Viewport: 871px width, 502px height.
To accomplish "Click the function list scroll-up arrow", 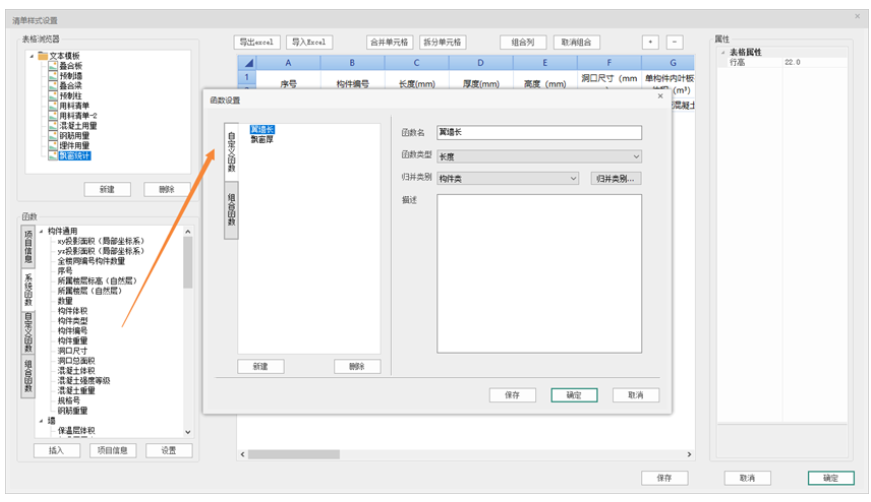I will (188, 231).
